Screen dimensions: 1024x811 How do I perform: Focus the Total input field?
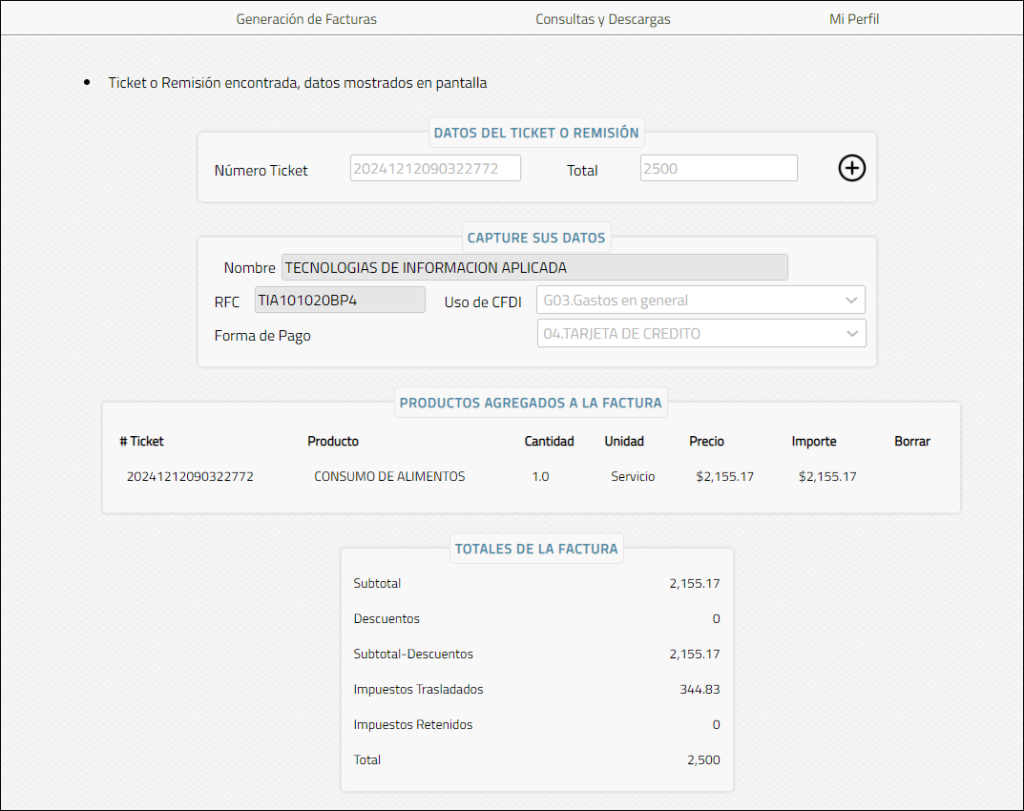pyautogui.click(x=718, y=168)
